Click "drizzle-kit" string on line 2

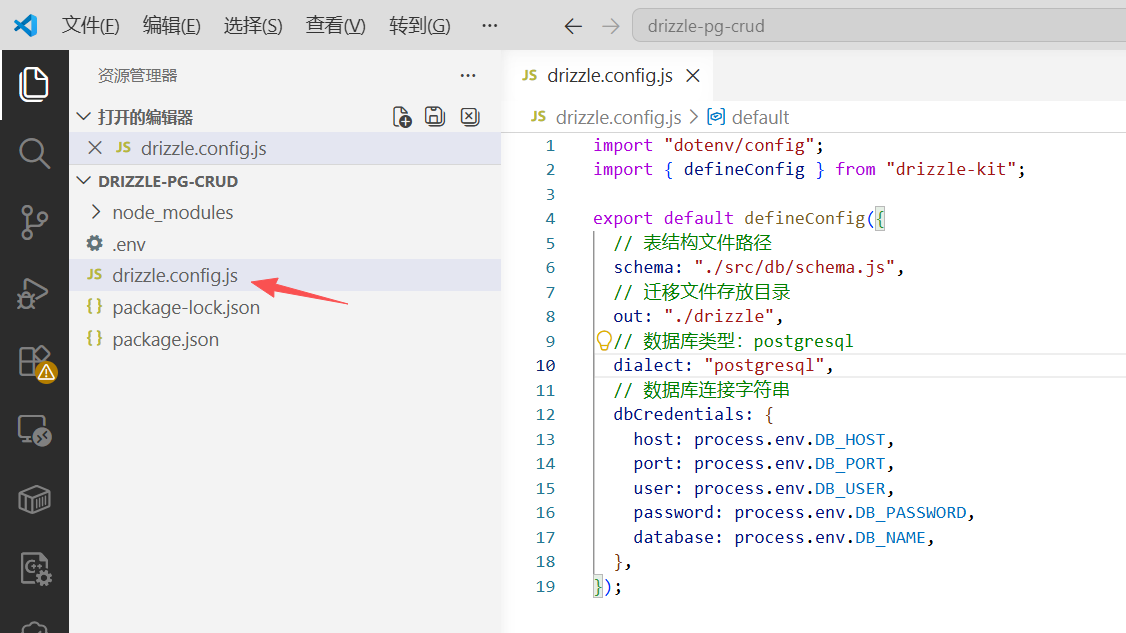(951, 170)
